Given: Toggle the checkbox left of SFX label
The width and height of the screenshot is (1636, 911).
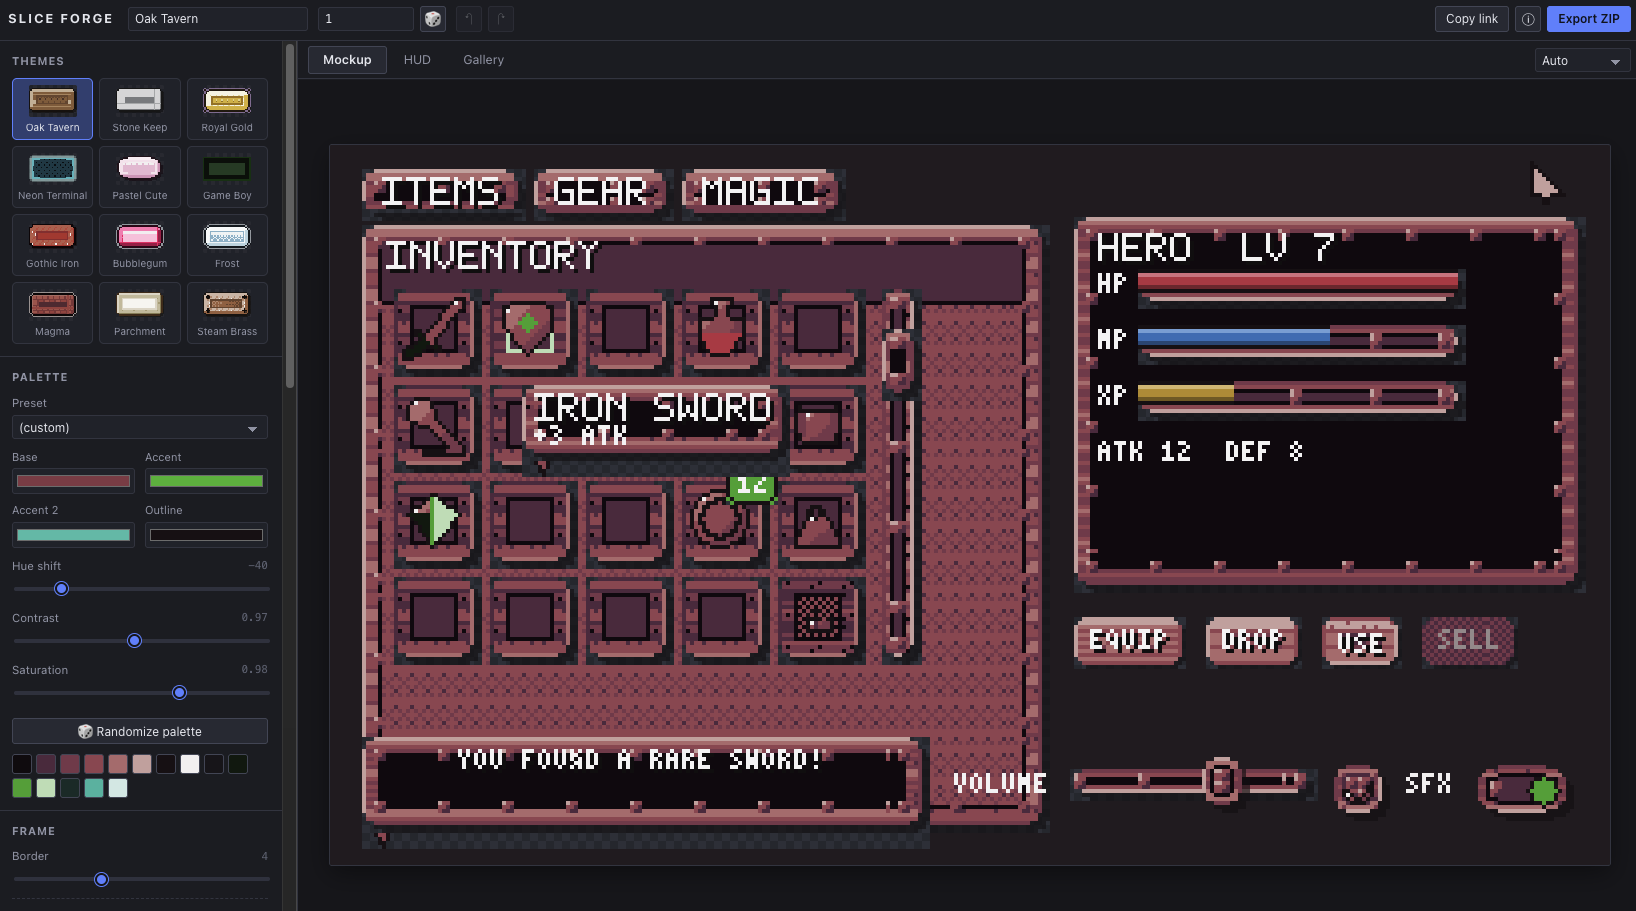Looking at the screenshot, I should (x=1358, y=789).
